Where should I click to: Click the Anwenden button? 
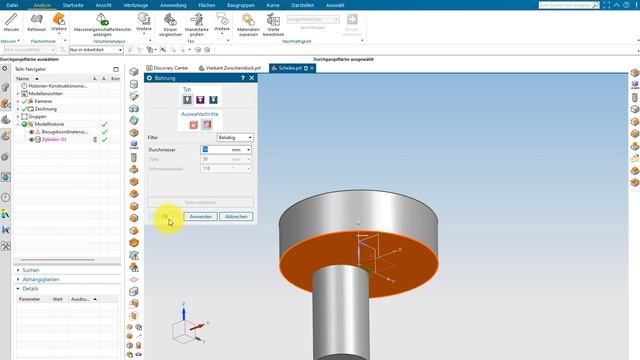point(200,216)
